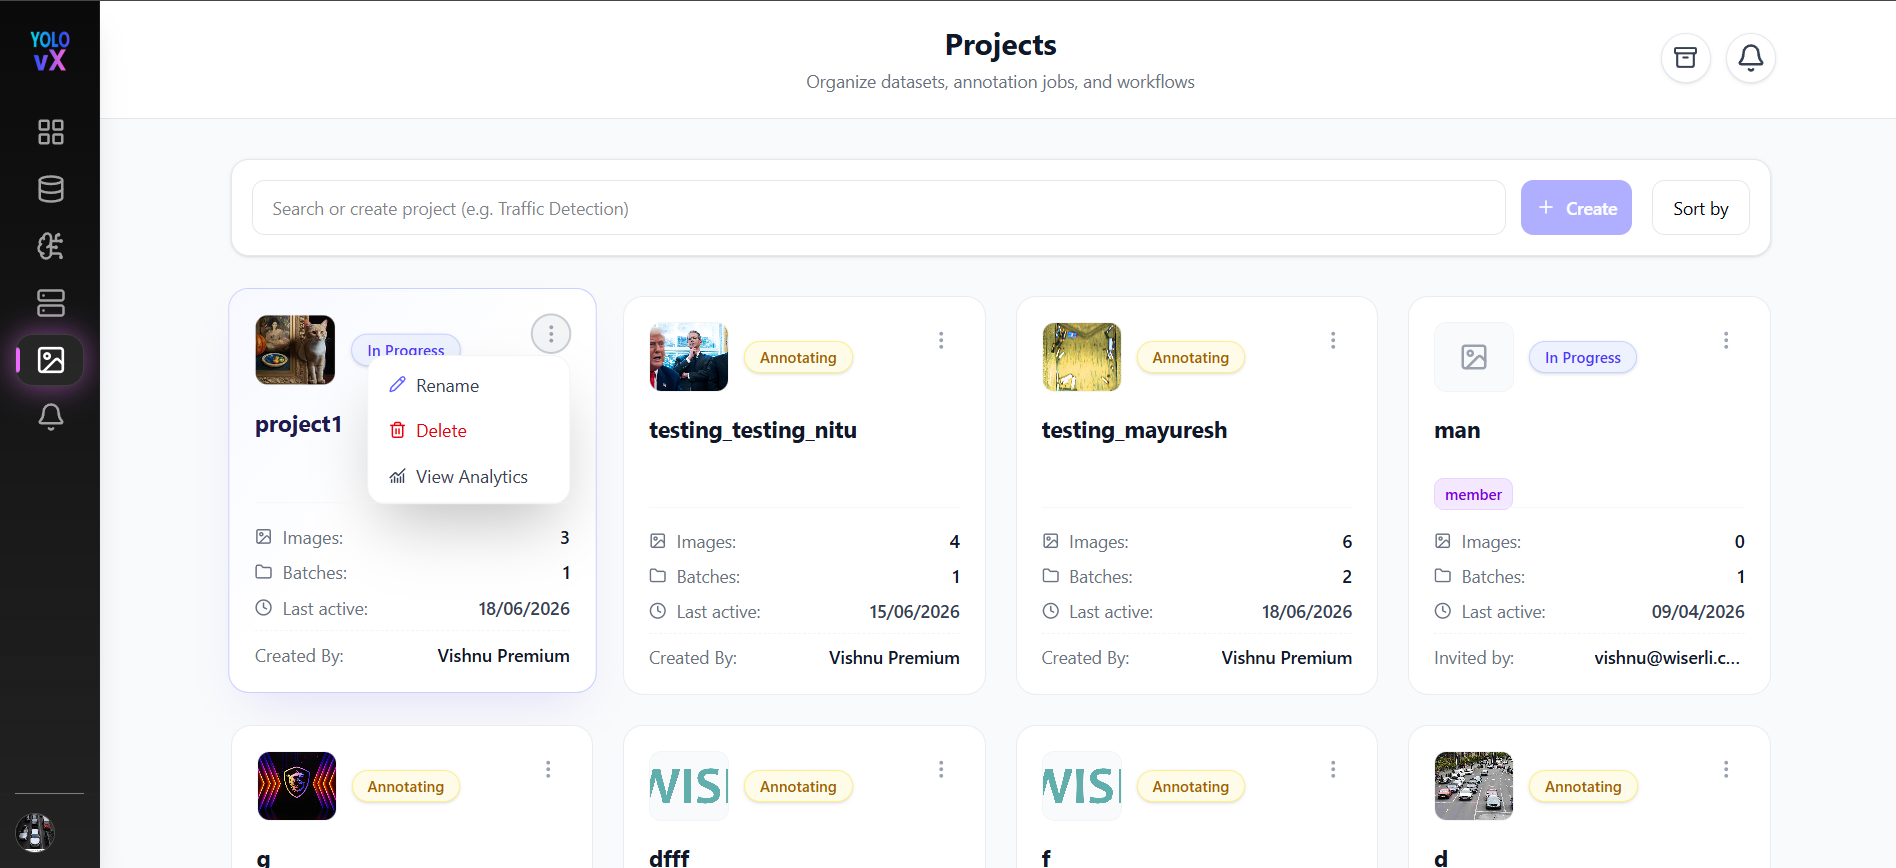Viewport: 1896px width, 868px height.
Task: Open the database icon in sidebar
Action: (50, 189)
